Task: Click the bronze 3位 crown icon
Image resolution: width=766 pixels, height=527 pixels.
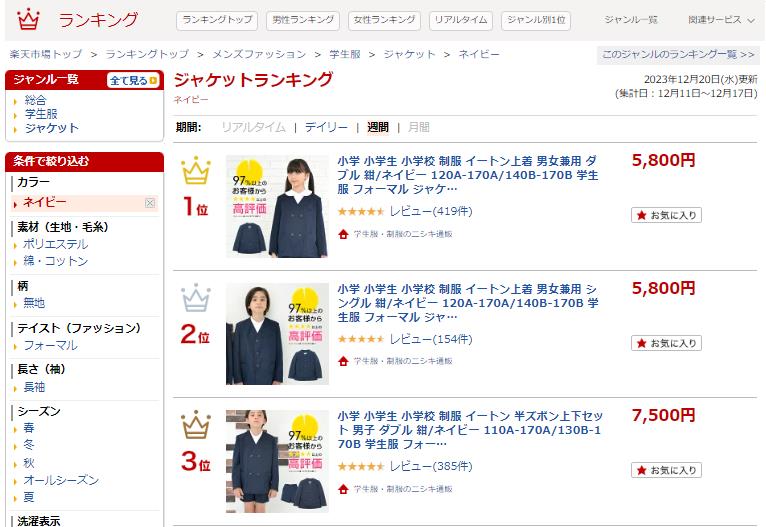Action: [x=196, y=424]
